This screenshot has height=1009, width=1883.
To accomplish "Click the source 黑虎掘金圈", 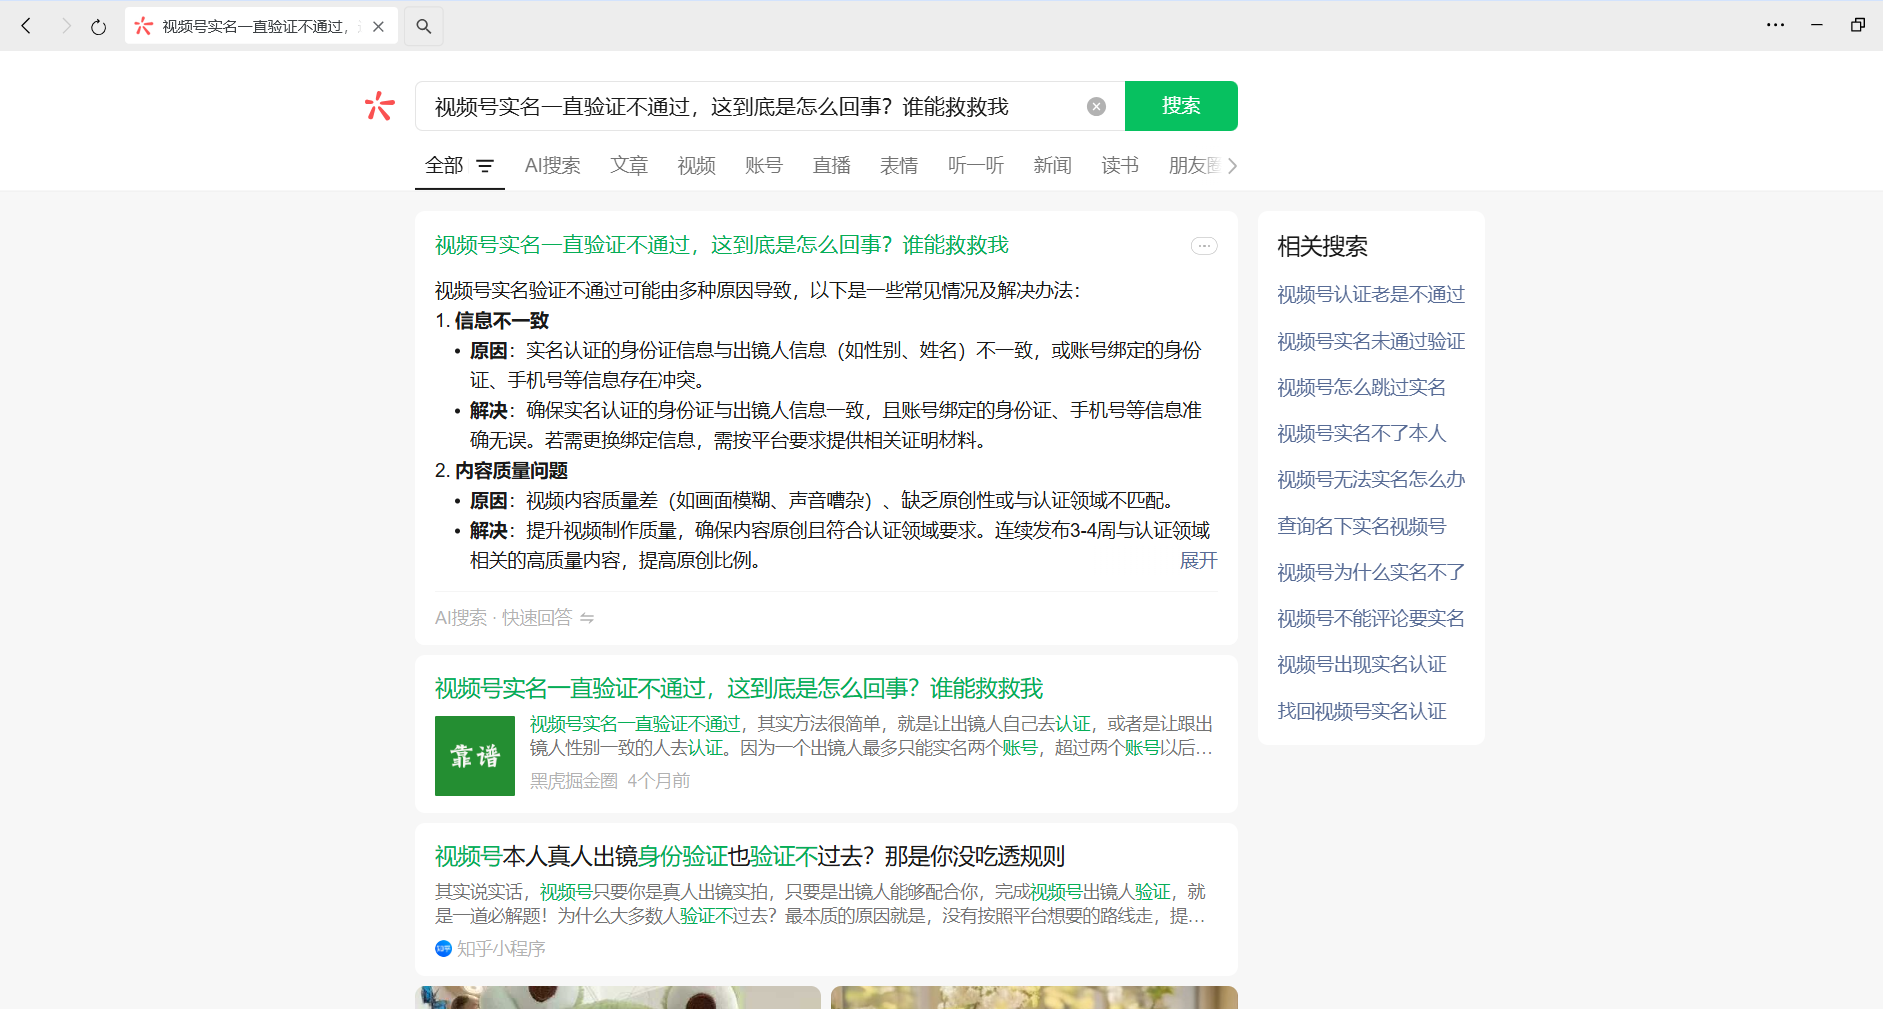I will (x=574, y=781).
